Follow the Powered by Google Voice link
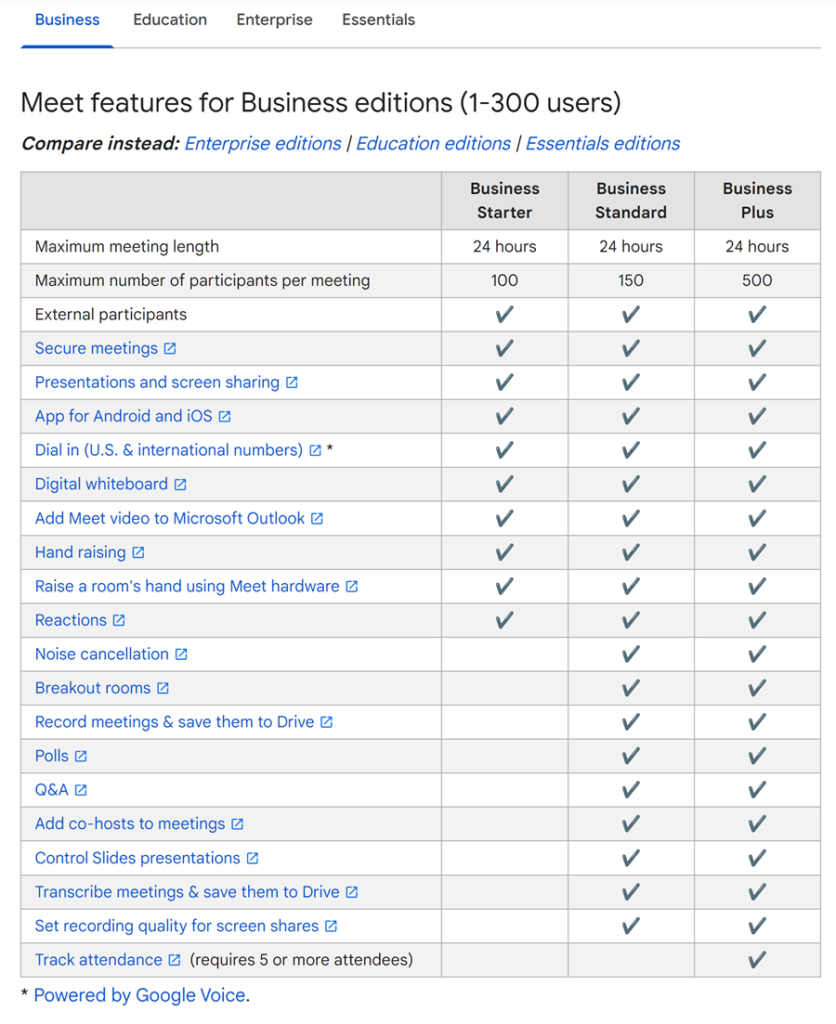This screenshot has height=1024, width=836. tap(140, 995)
